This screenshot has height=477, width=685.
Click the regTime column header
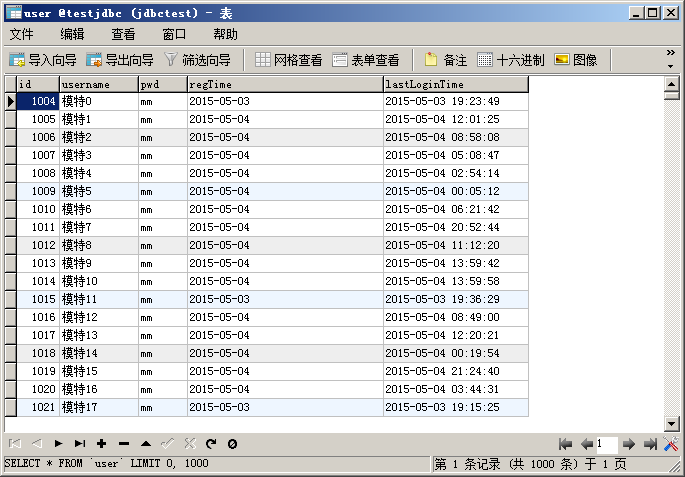285,84
